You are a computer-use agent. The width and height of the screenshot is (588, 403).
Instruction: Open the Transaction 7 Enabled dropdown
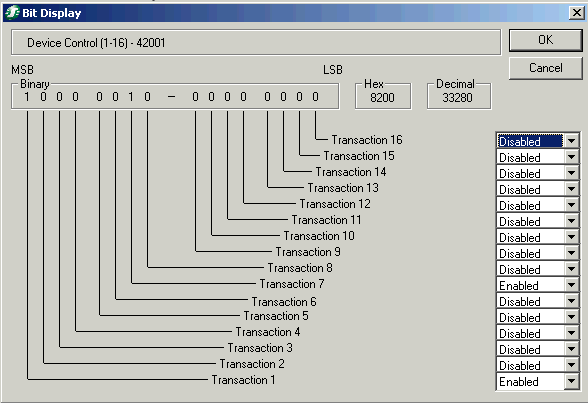(572, 286)
